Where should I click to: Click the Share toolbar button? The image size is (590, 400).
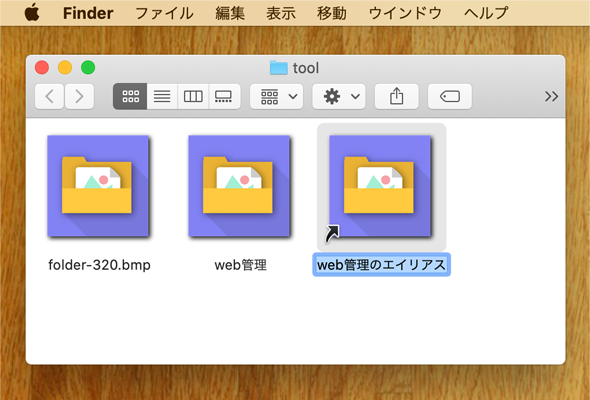point(397,96)
